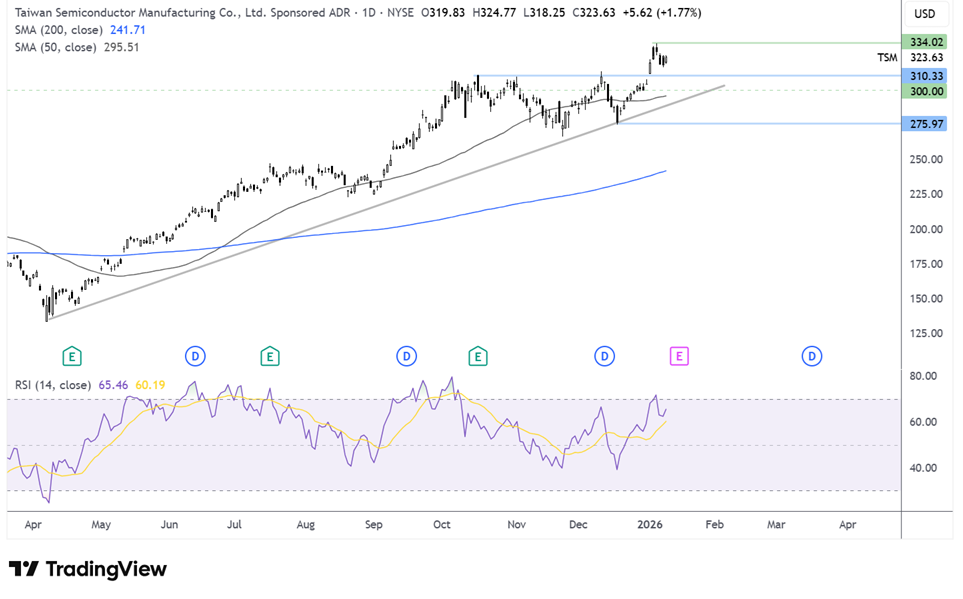The width and height of the screenshot is (963, 599).
Task: Click the green earnings E marker above October
Action: [478, 356]
